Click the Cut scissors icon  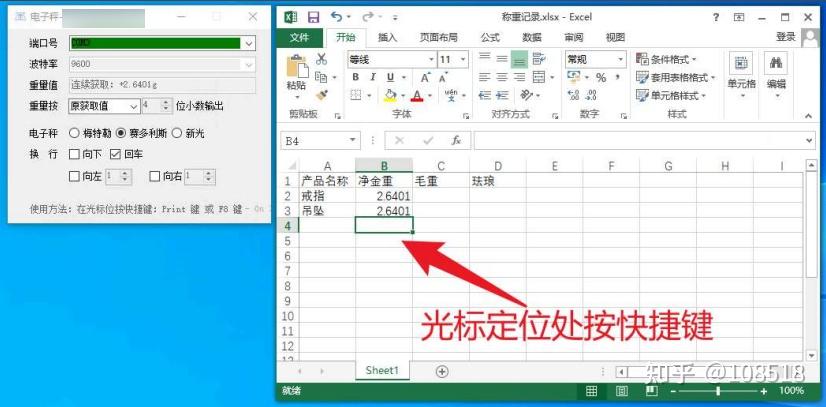tap(321, 58)
